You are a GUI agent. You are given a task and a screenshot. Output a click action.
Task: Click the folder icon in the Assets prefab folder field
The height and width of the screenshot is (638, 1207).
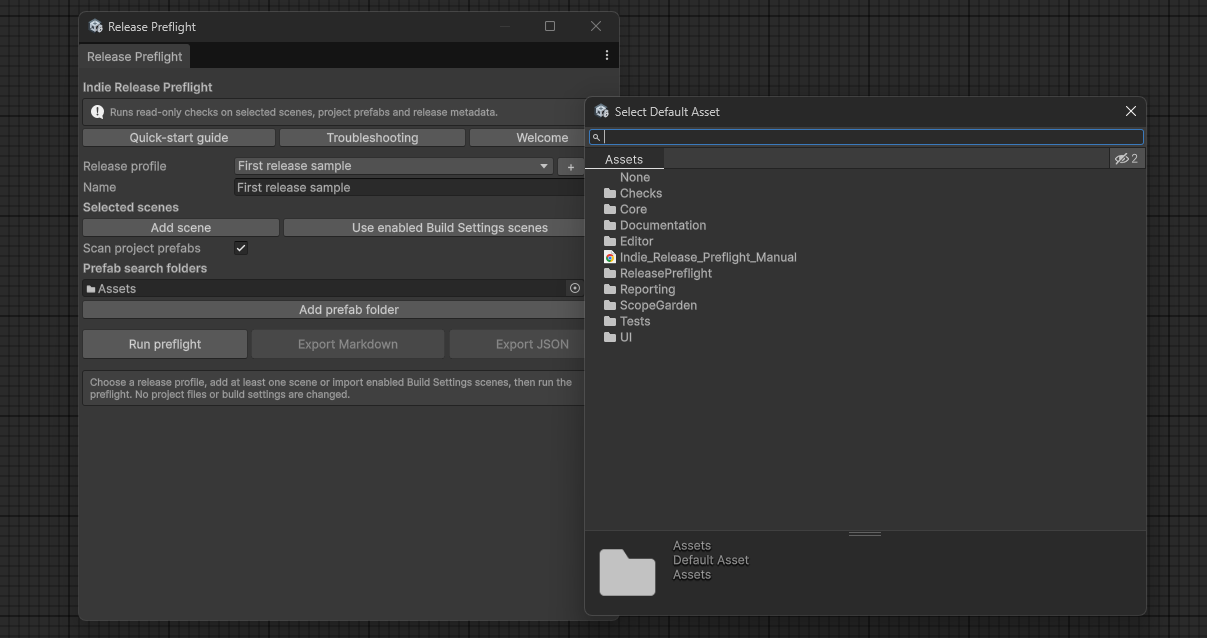pos(91,289)
